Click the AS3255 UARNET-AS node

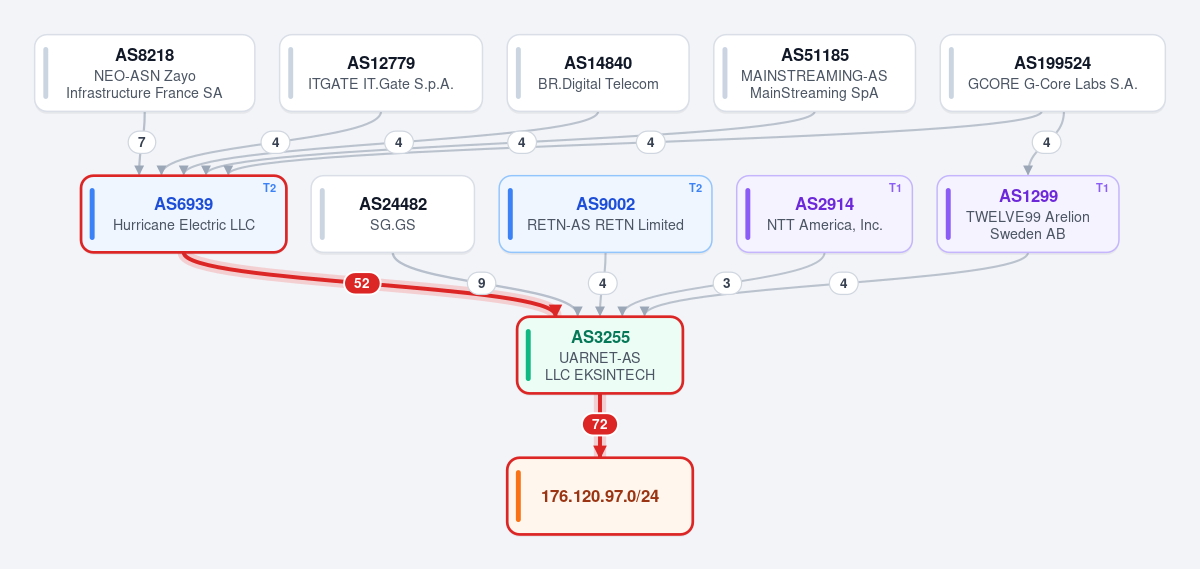tap(600, 355)
